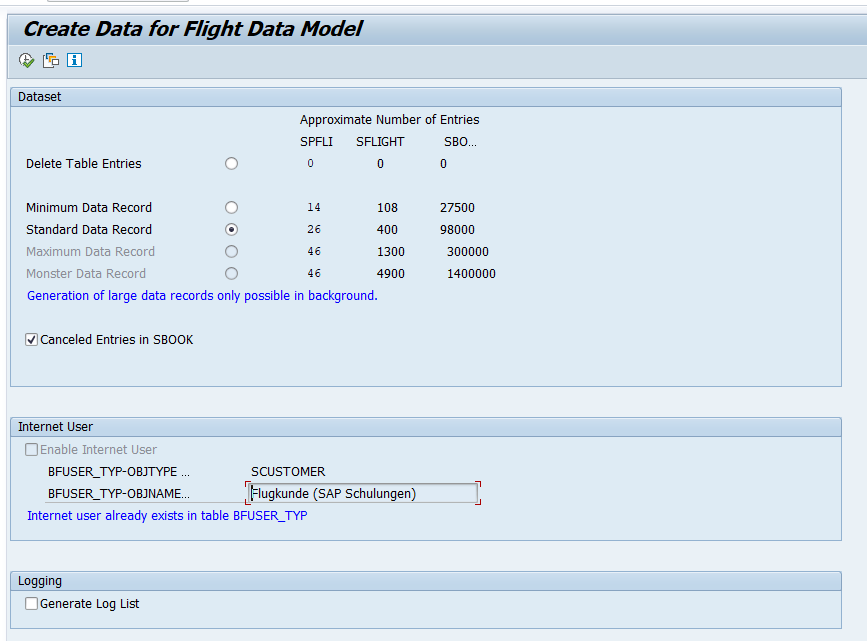Screen dimensions: 867x641
Task: Select the Delete Table Entries radio button
Action: (232, 164)
